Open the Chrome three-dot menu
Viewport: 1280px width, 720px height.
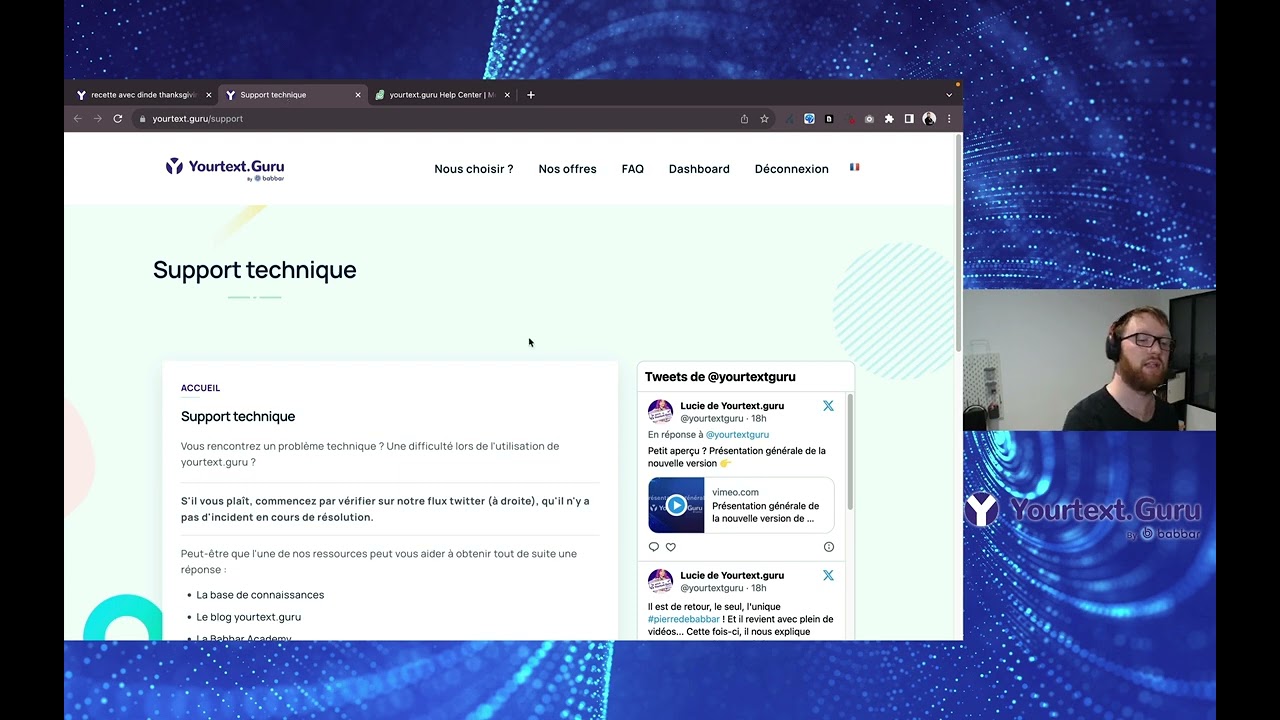tap(949, 119)
